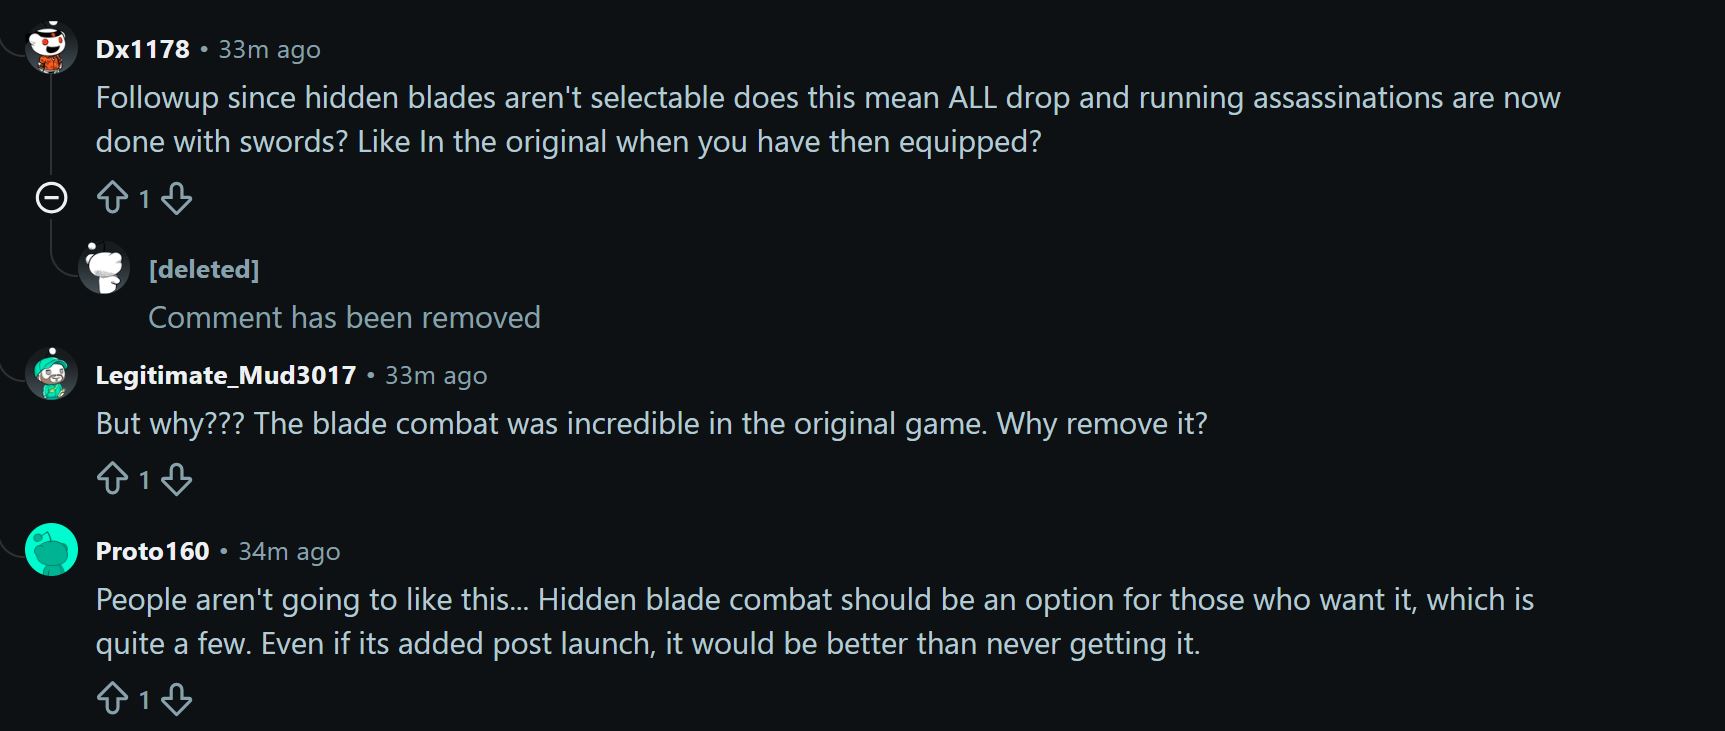Downvote Proto160's comment
Image resolution: width=1725 pixels, height=731 pixels.
pos(178,700)
